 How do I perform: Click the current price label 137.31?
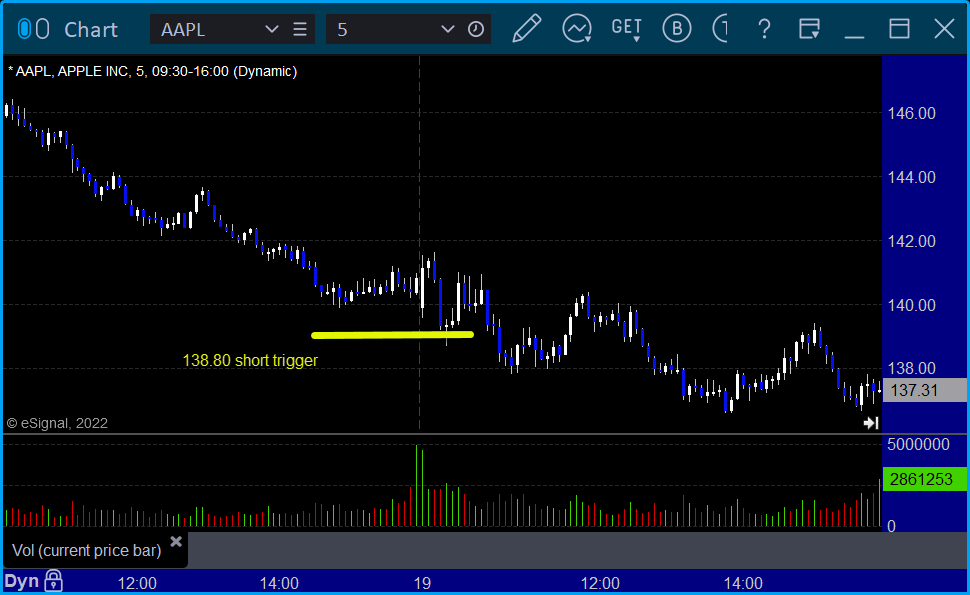pos(924,390)
